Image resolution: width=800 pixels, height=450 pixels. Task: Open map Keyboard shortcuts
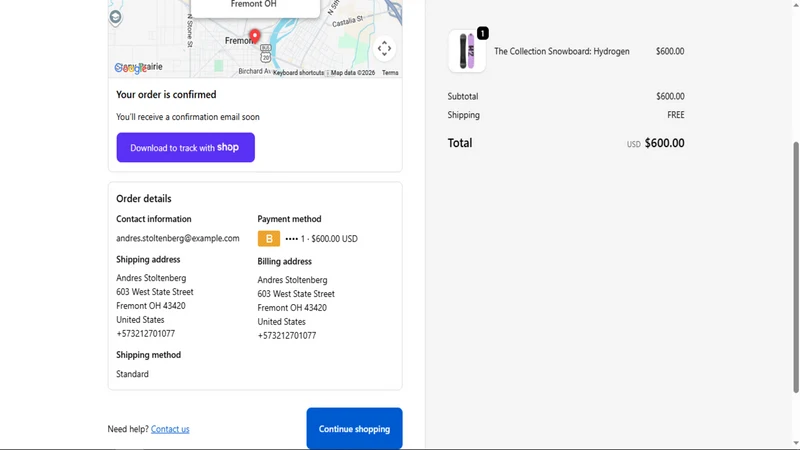tap(298, 73)
